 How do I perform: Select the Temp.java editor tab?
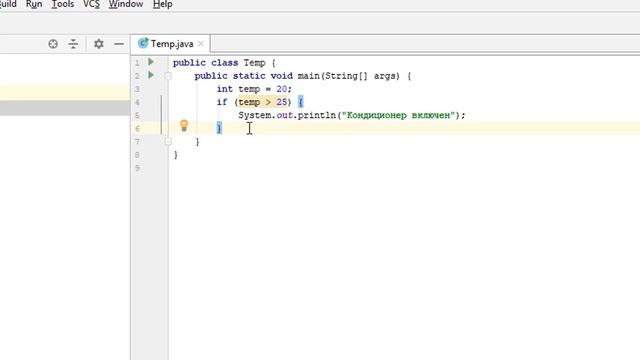pyautogui.click(x=171, y=44)
